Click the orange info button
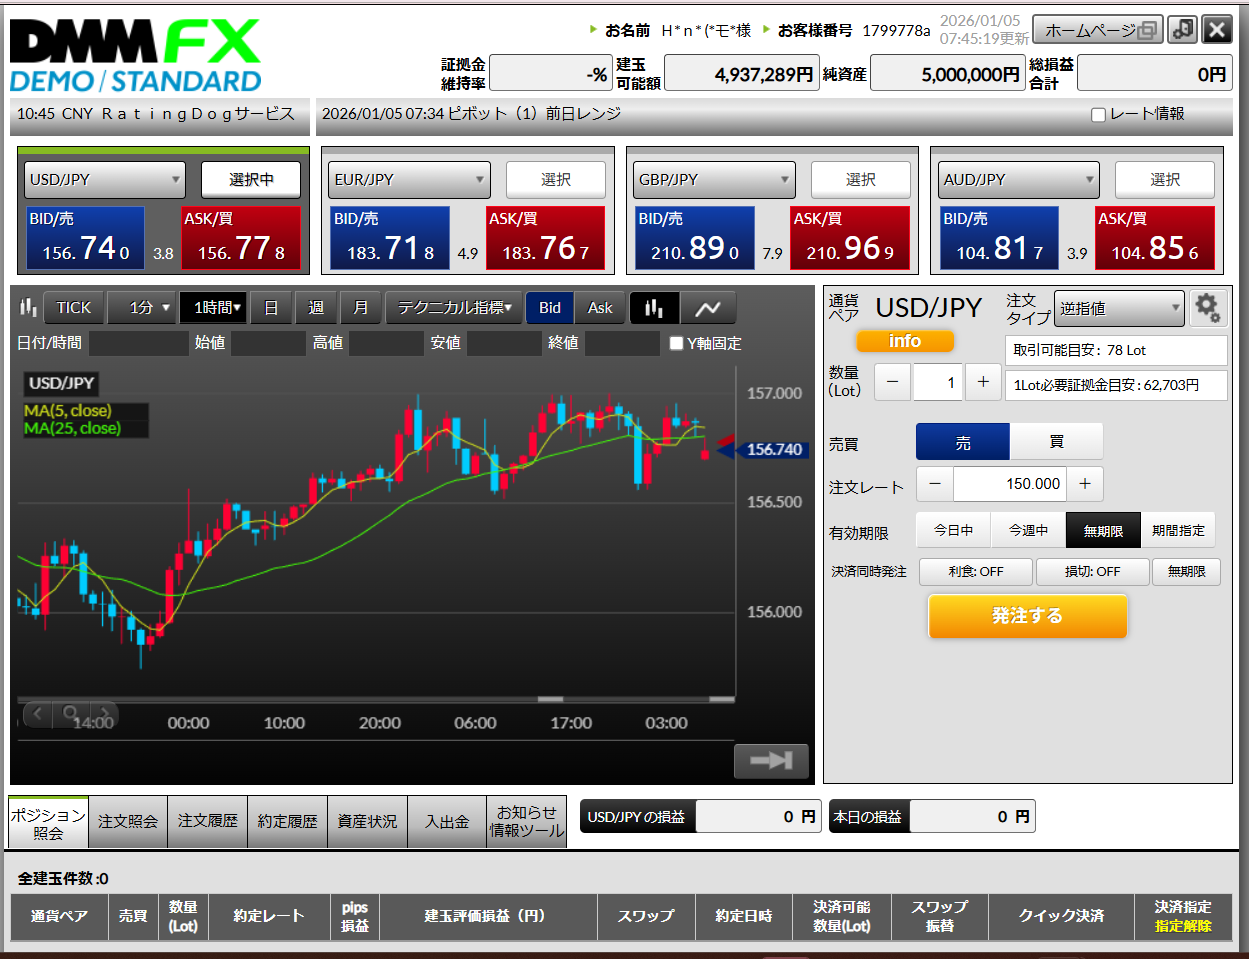The image size is (1249, 959). [905, 341]
